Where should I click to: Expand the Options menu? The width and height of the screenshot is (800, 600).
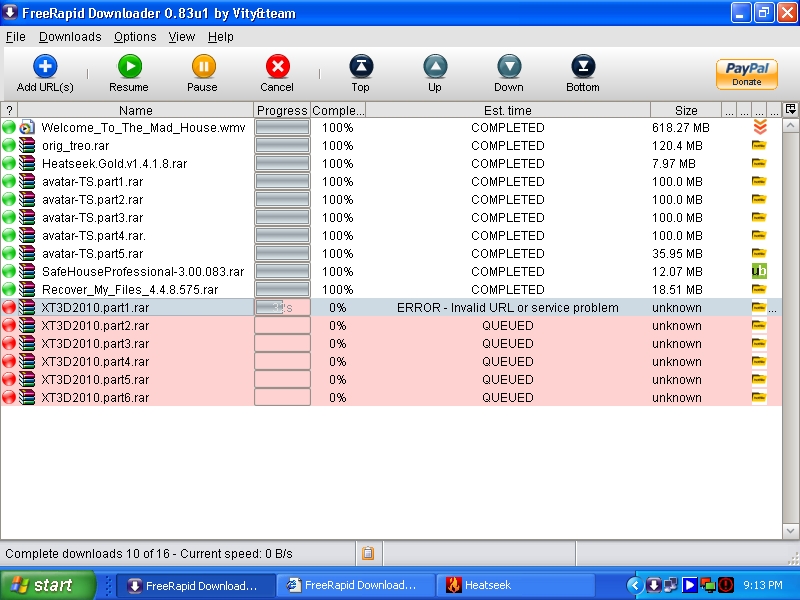135,37
